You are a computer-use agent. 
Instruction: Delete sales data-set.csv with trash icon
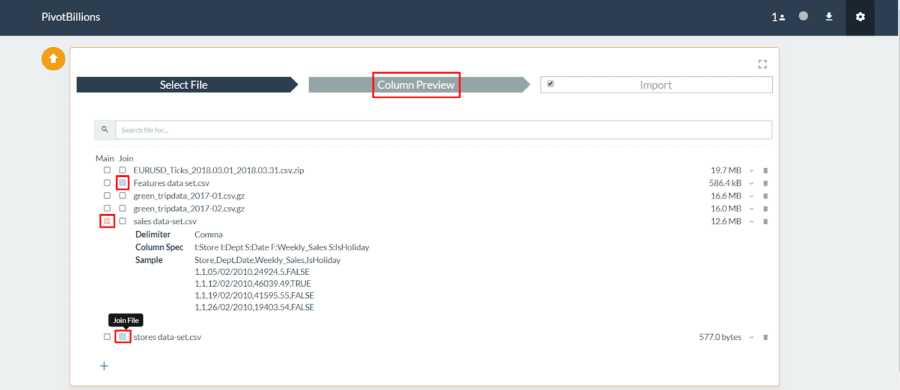[x=765, y=221]
